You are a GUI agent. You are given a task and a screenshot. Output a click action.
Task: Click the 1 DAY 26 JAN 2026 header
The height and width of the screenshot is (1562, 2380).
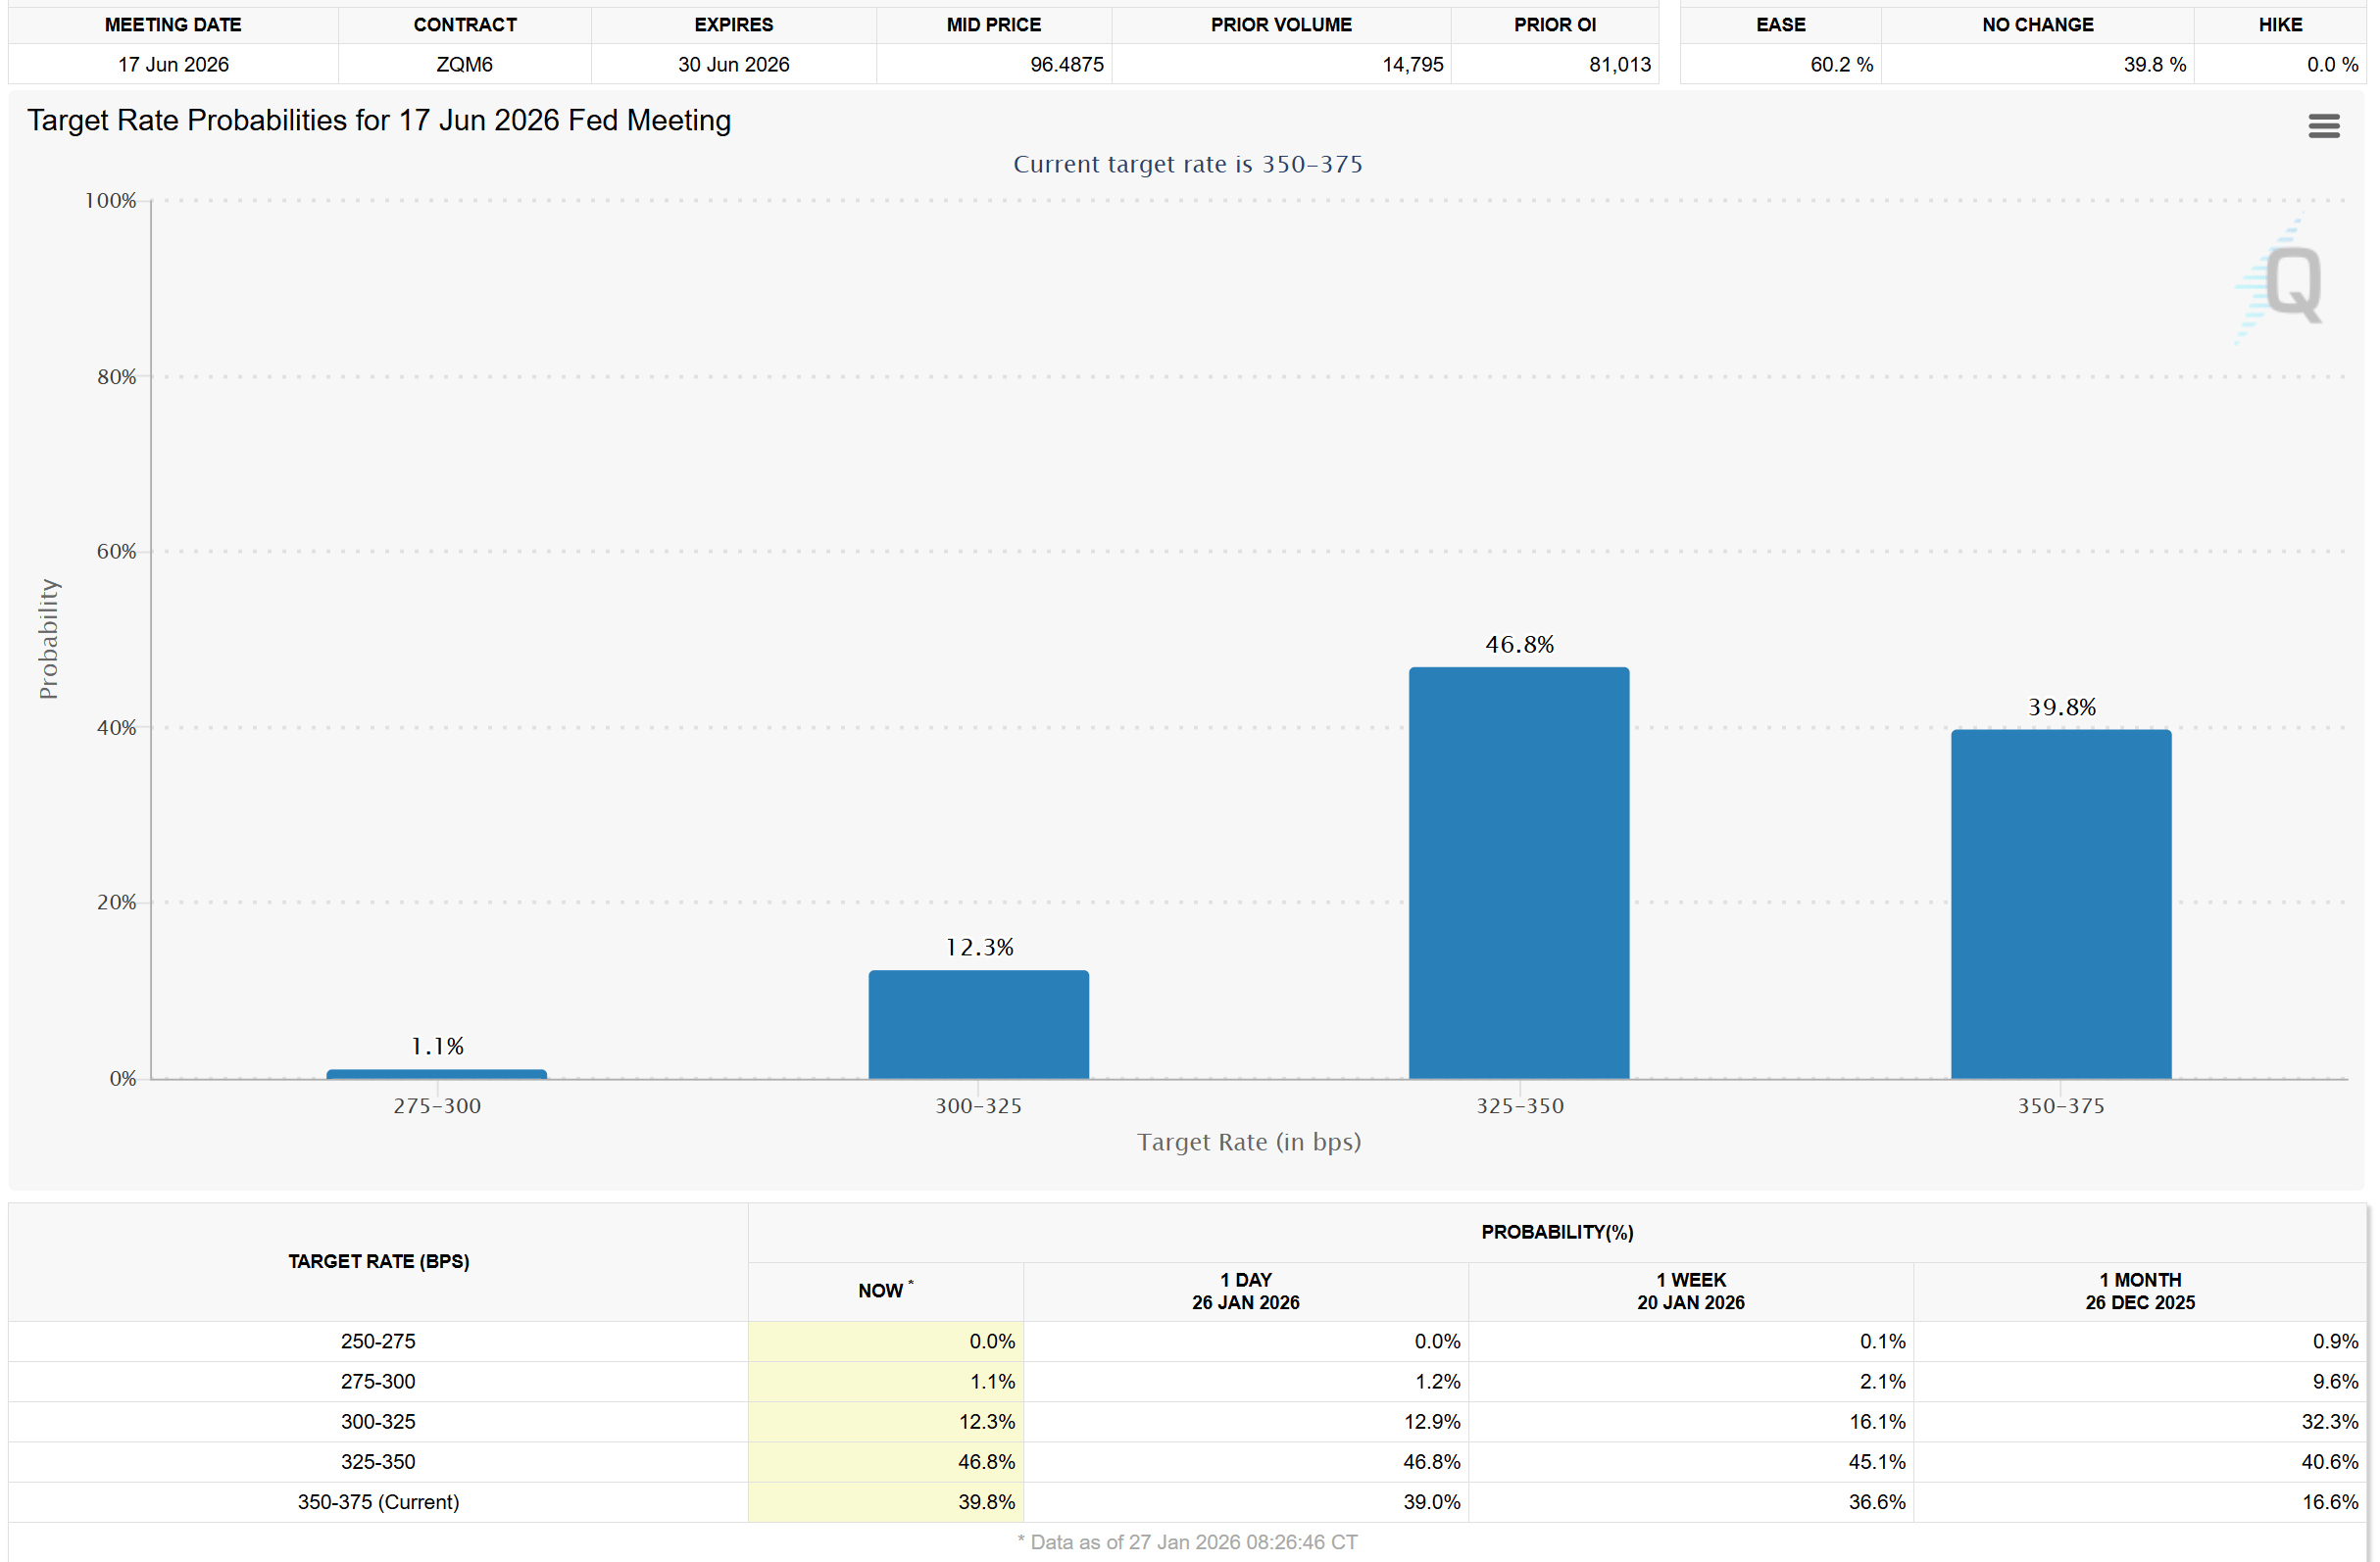1245,1290
